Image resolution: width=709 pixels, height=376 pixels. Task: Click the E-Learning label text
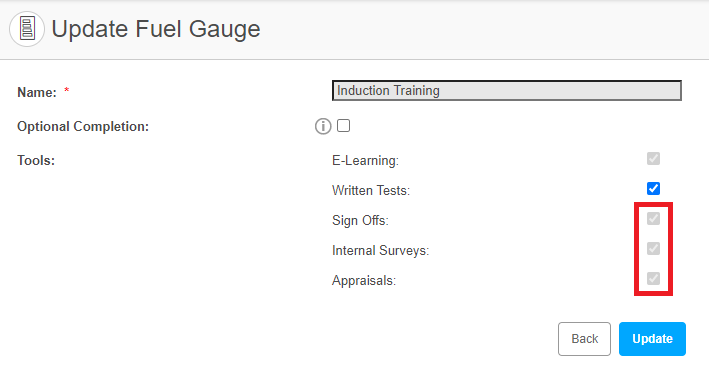coord(365,160)
